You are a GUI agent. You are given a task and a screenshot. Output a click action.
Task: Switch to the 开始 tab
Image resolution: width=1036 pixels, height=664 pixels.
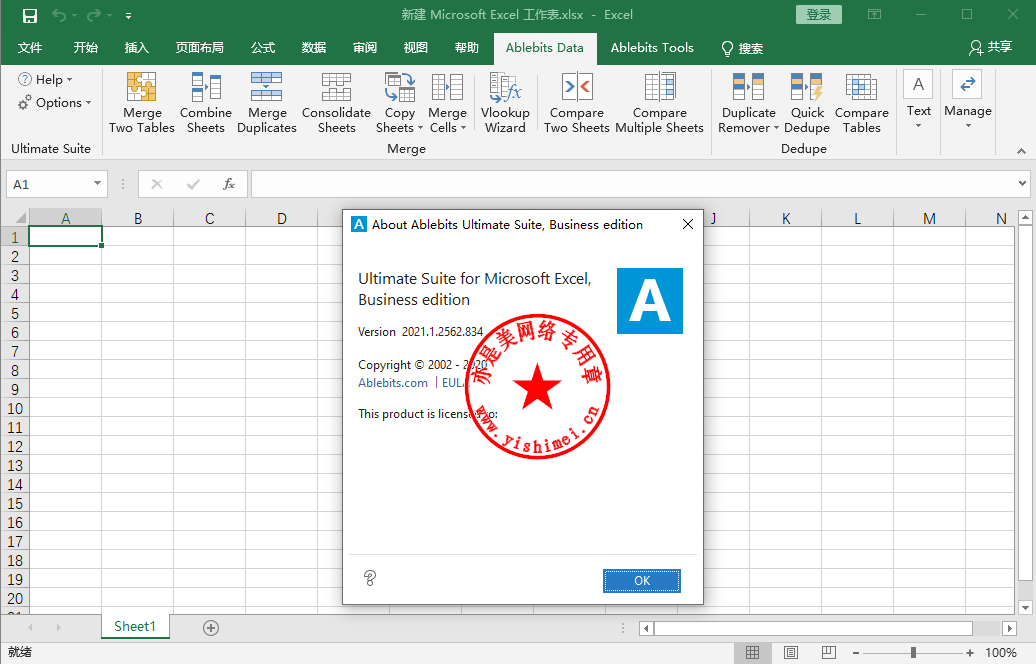[85, 48]
